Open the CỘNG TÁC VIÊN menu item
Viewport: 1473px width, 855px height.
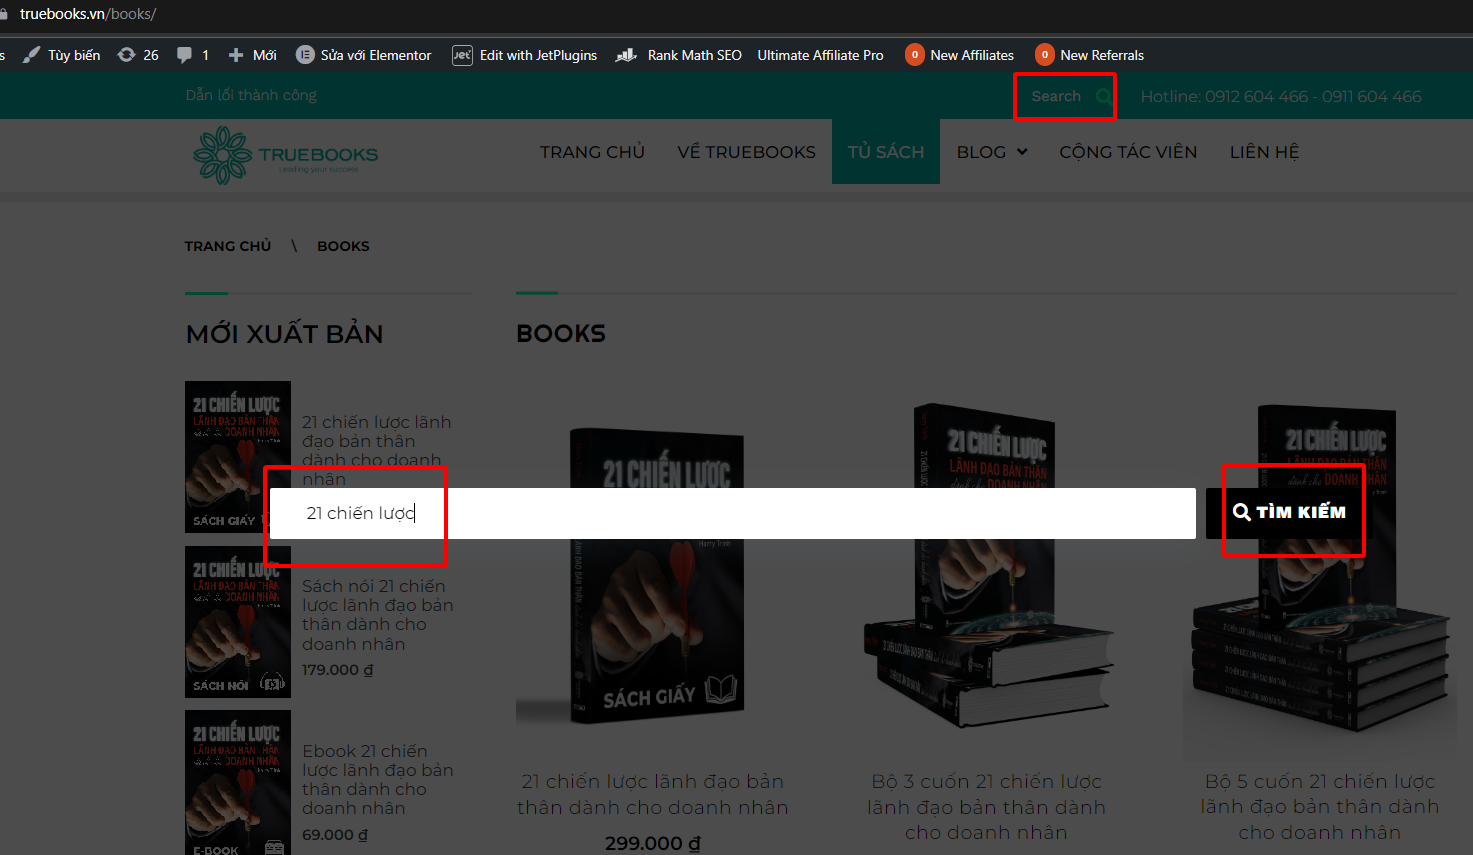[x=1128, y=152]
